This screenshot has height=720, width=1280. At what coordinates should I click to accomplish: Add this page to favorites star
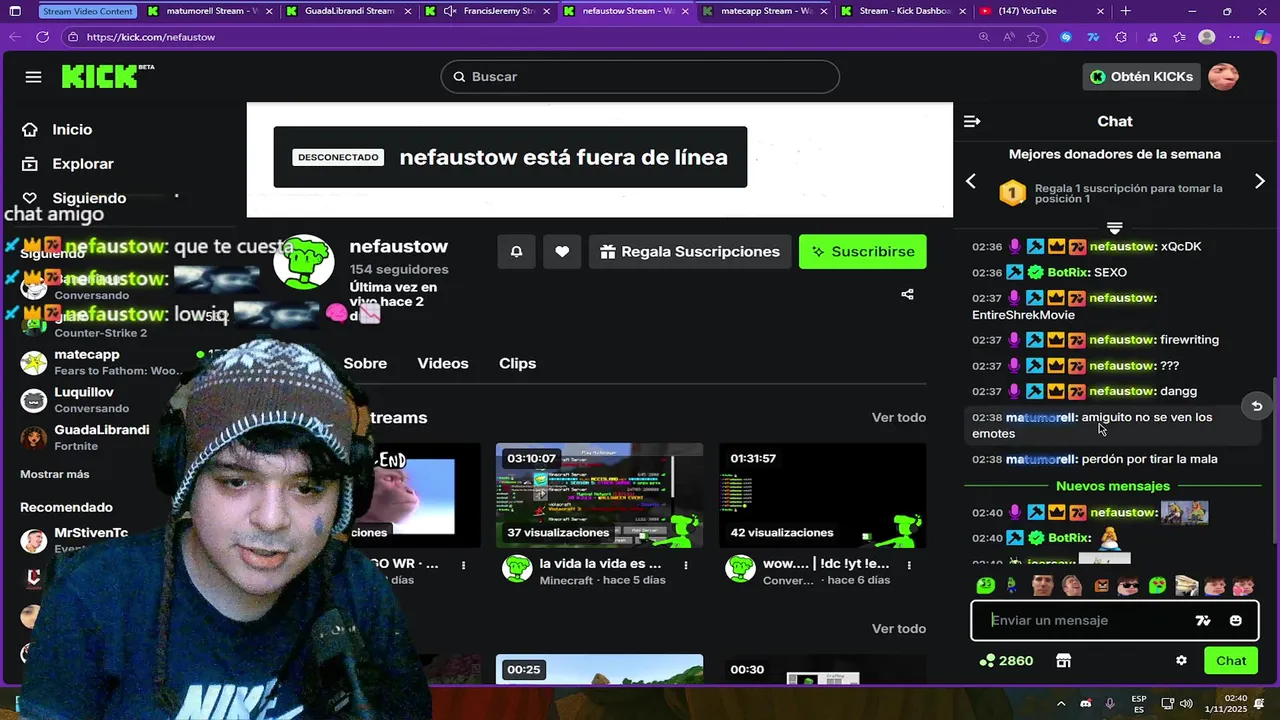coord(1033,37)
